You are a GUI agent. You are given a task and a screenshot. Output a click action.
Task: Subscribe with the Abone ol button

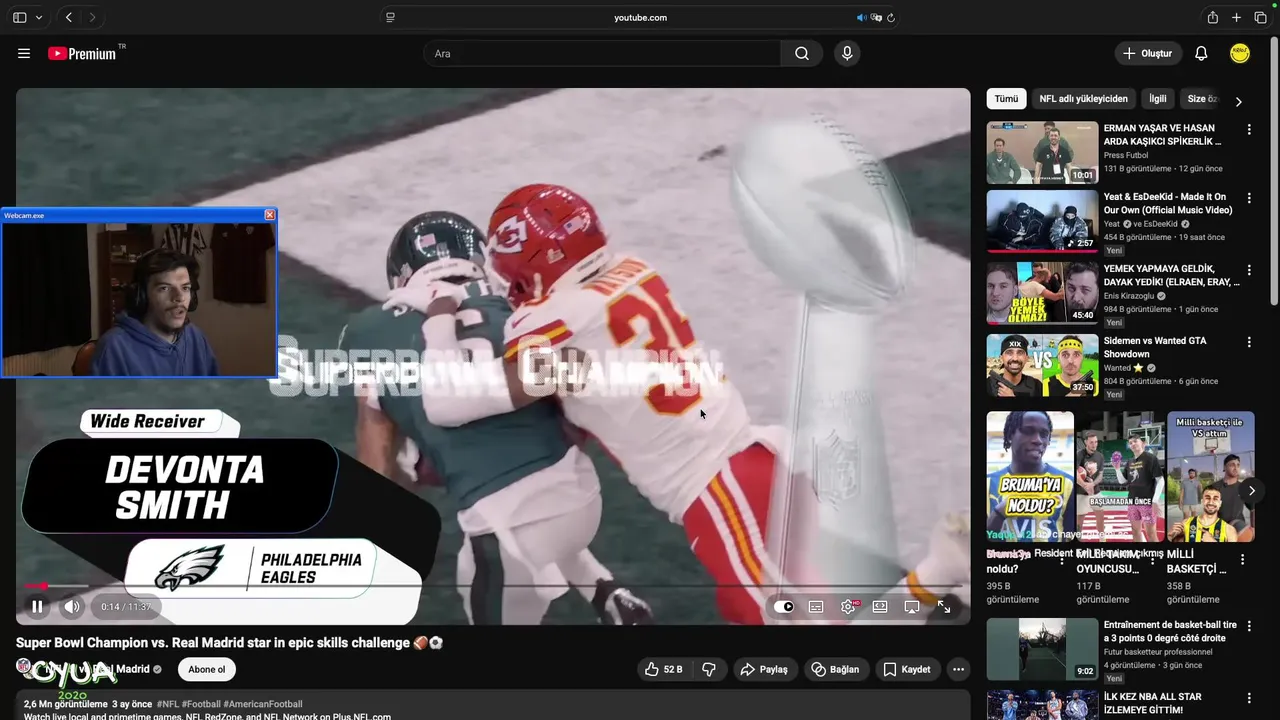207,669
